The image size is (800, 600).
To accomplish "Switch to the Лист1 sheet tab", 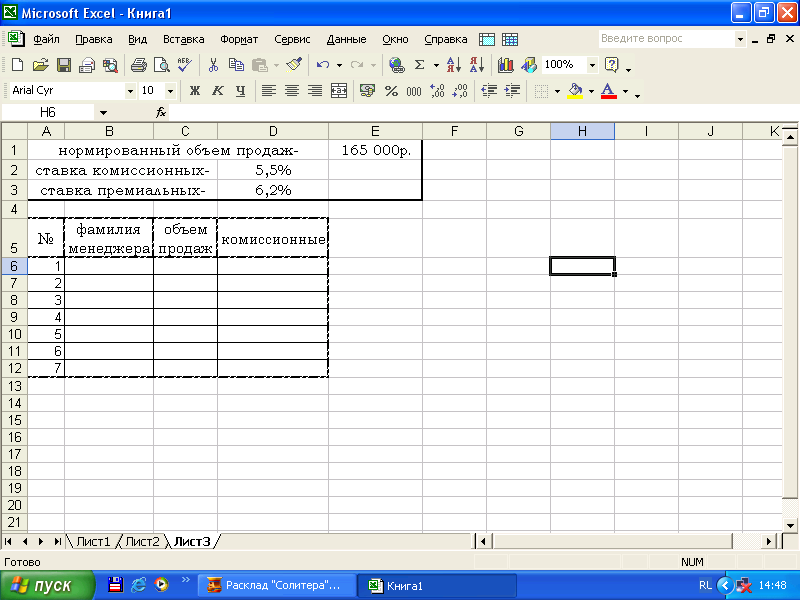I will (x=93, y=541).
